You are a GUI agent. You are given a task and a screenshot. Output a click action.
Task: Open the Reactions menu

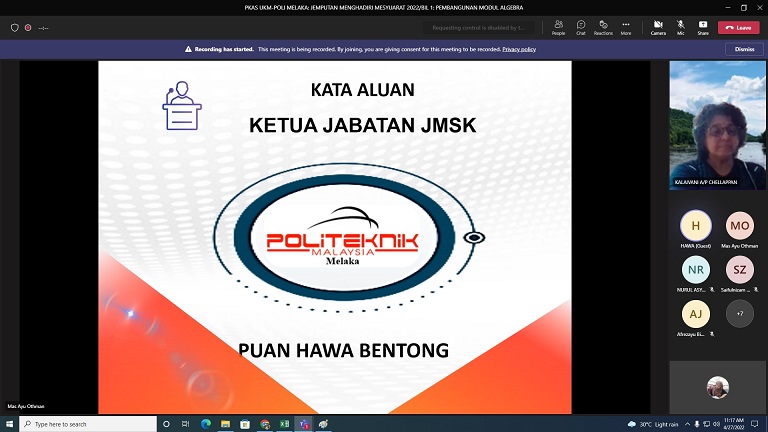[603, 27]
